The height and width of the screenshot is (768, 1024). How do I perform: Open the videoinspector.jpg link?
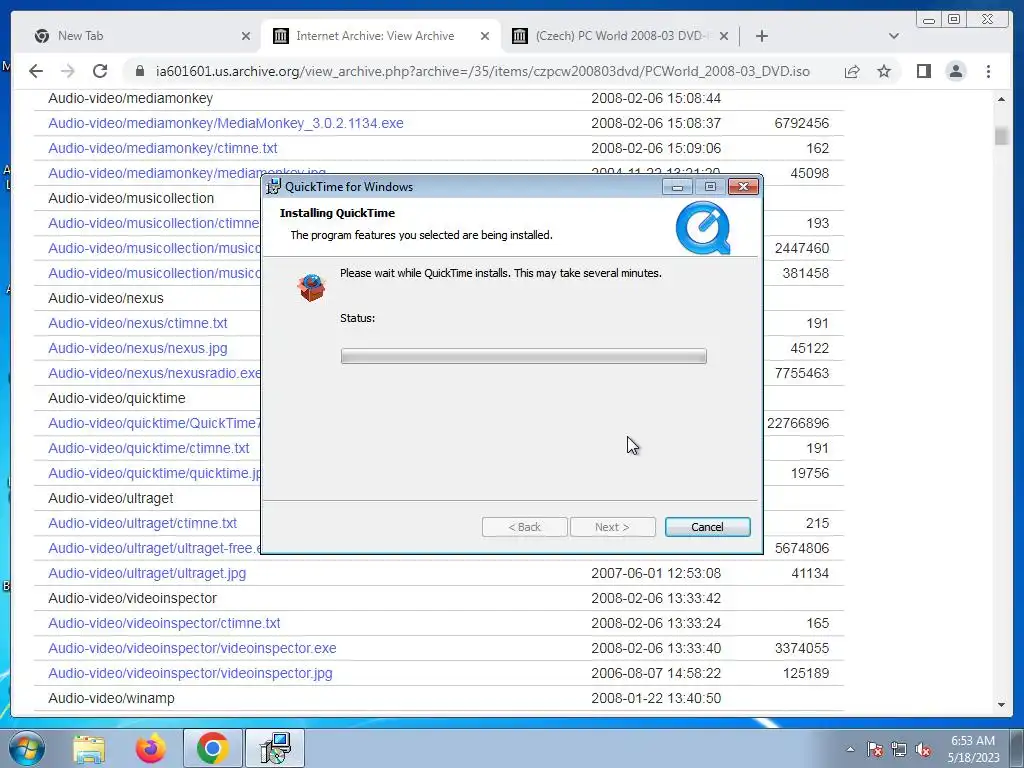[x=190, y=673]
